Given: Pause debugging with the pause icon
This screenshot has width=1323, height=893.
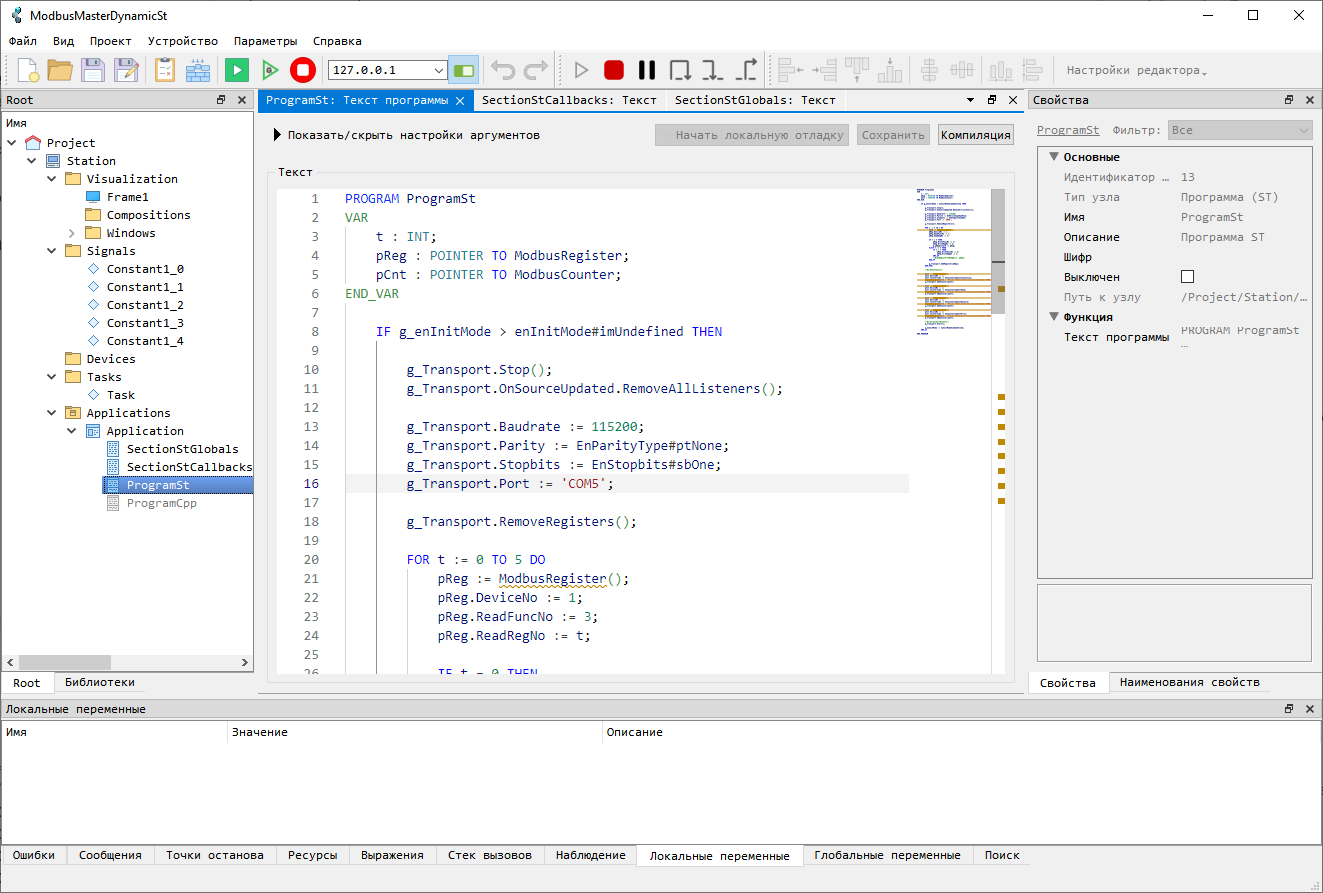Looking at the screenshot, I should [647, 70].
